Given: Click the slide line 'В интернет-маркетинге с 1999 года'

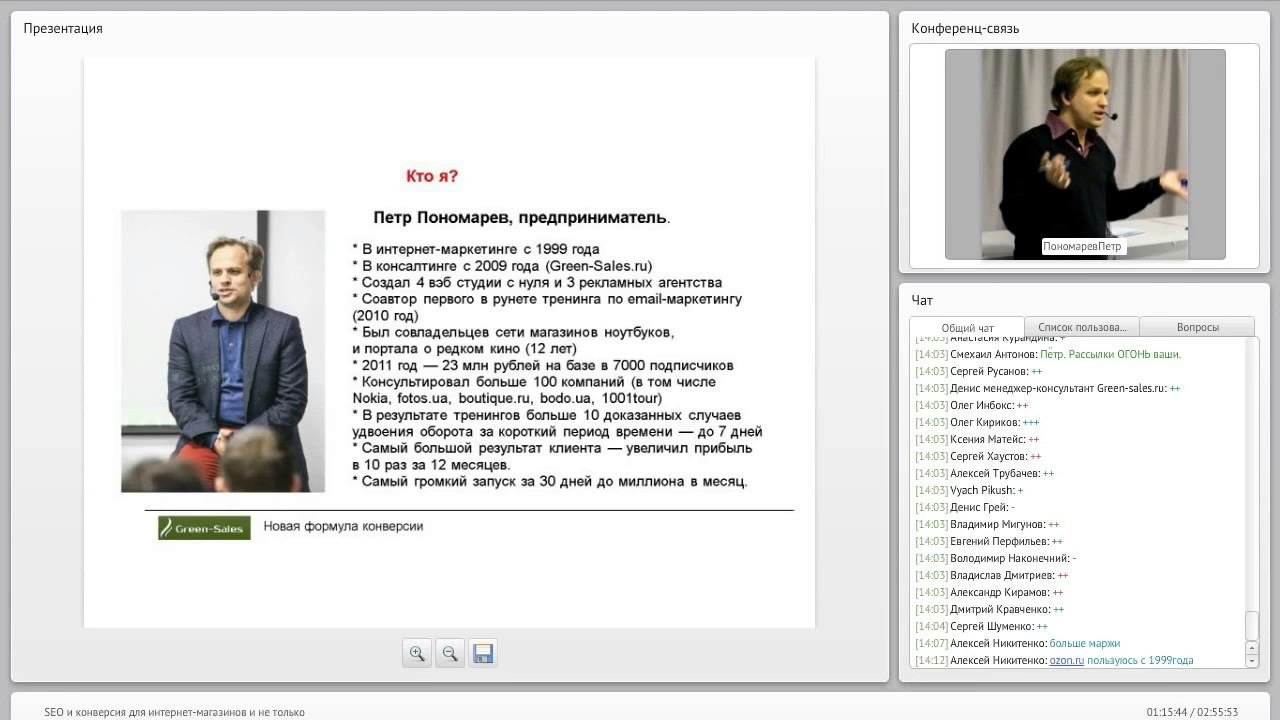Looking at the screenshot, I should click(x=476, y=249).
